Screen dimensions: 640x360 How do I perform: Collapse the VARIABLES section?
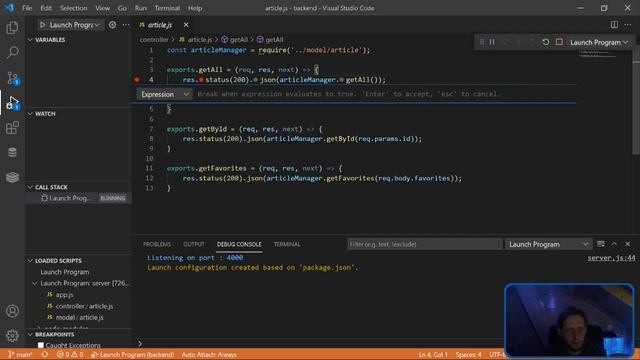tap(50, 40)
